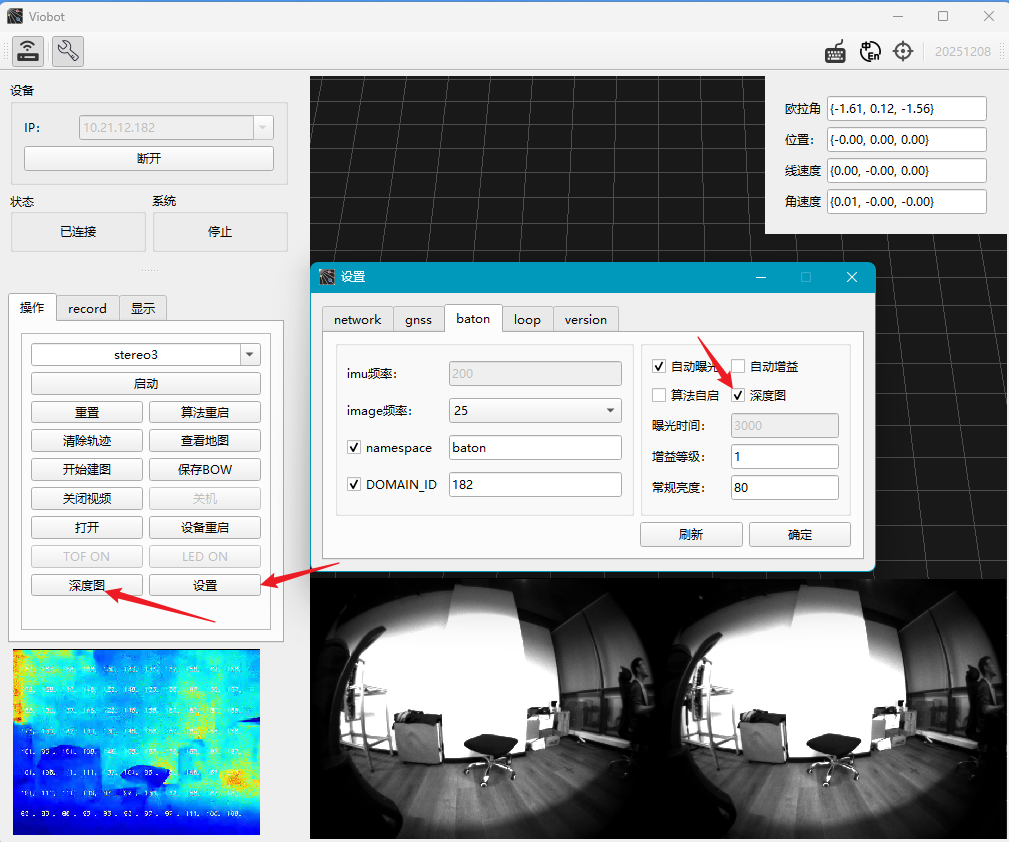This screenshot has height=842, width=1009.
Task: Click the 刷新 refresh button
Action: [x=691, y=534]
